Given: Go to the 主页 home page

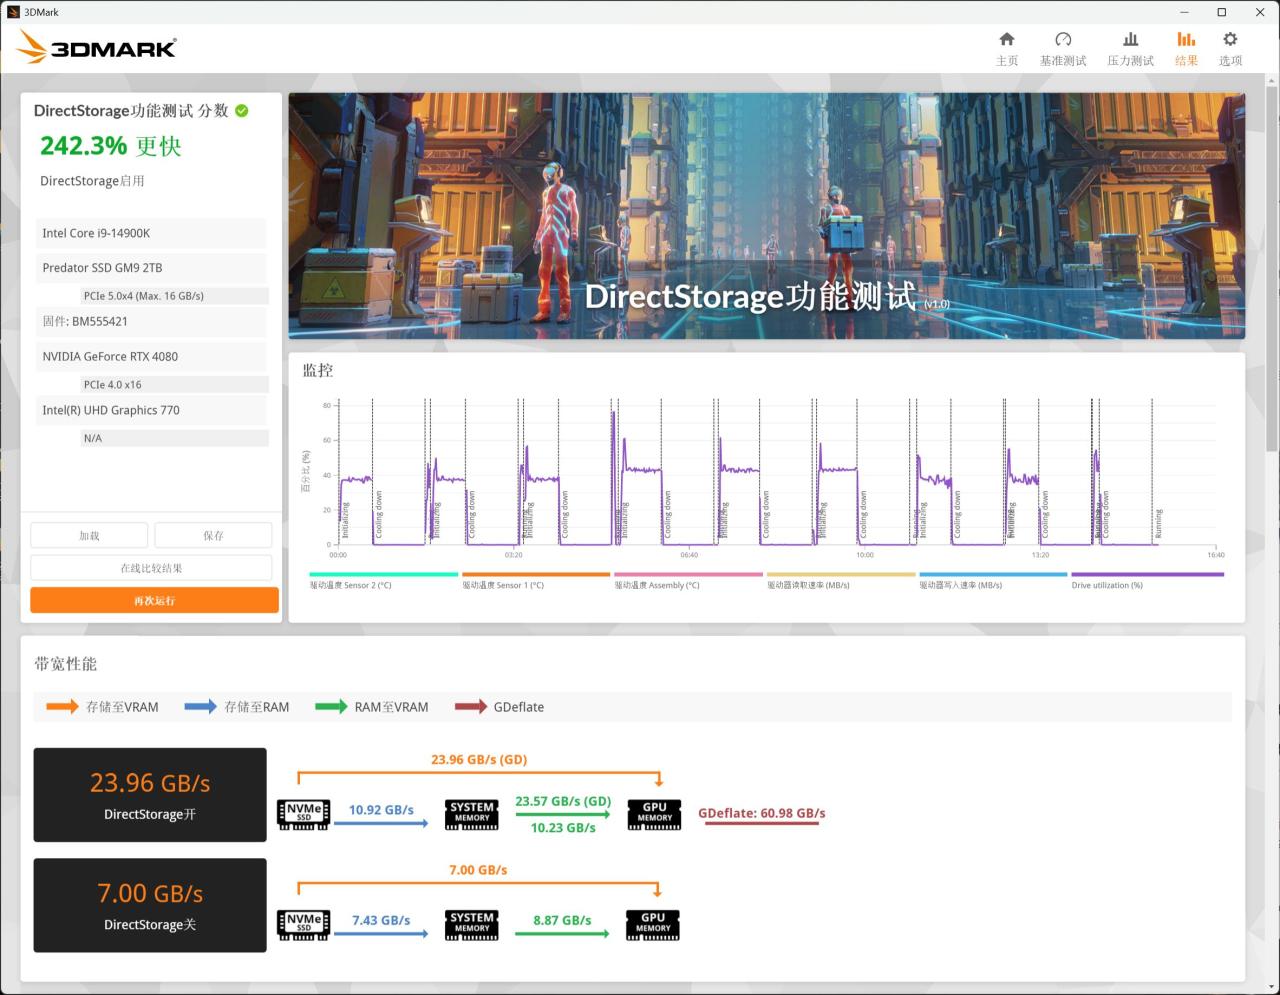Looking at the screenshot, I should [x=1007, y=48].
